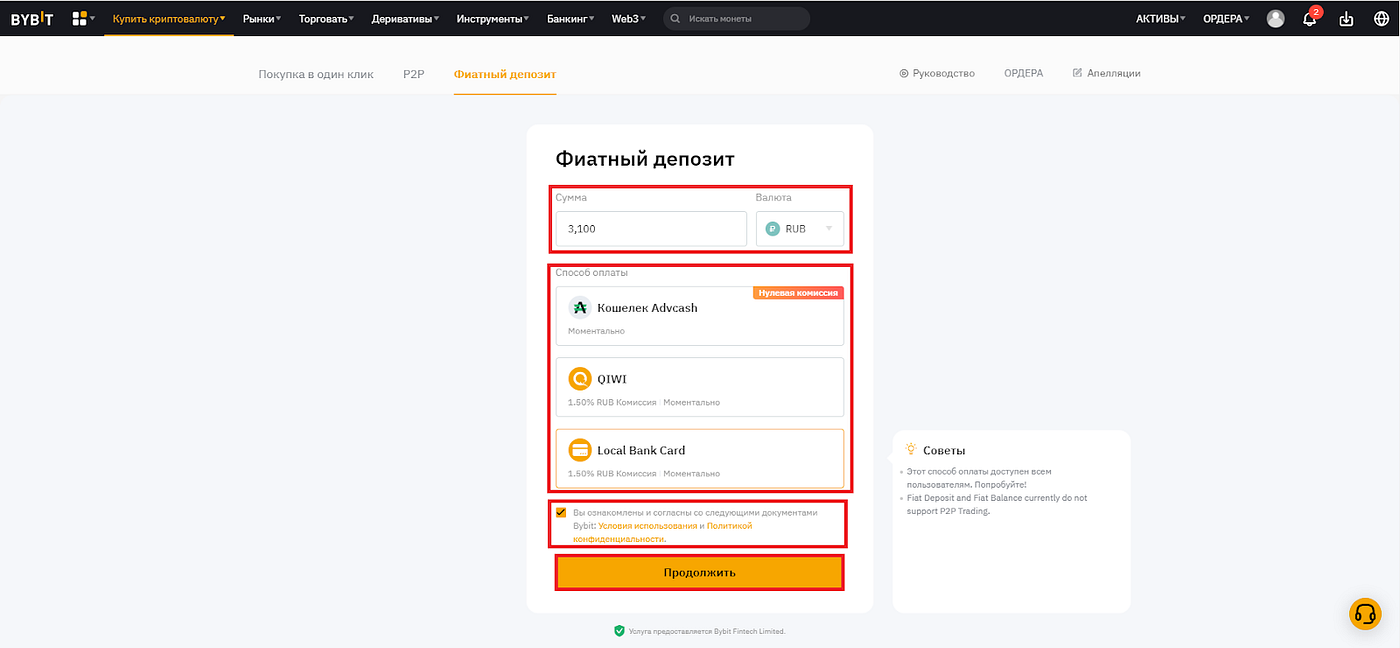The image size is (1400, 648).
Task: Click the search magnifier icon
Action: point(677,18)
